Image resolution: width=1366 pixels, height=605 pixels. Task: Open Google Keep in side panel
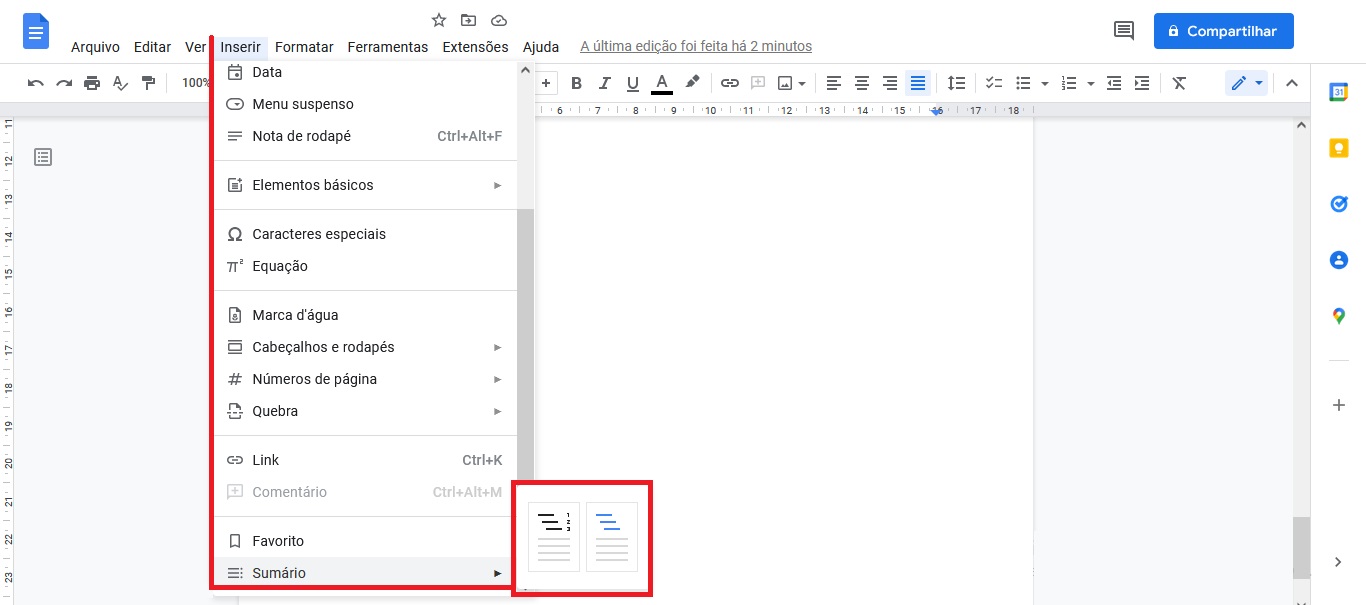[1338, 148]
